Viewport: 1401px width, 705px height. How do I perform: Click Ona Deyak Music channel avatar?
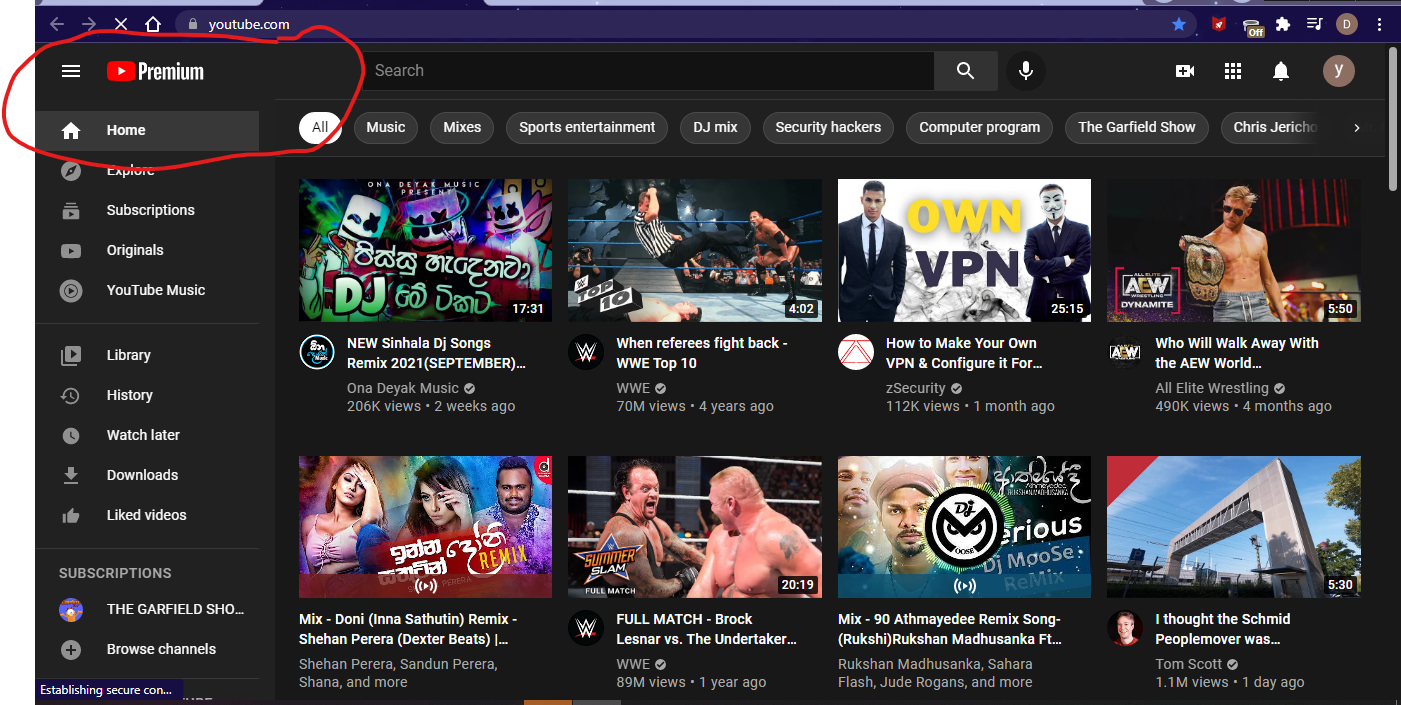pos(317,352)
